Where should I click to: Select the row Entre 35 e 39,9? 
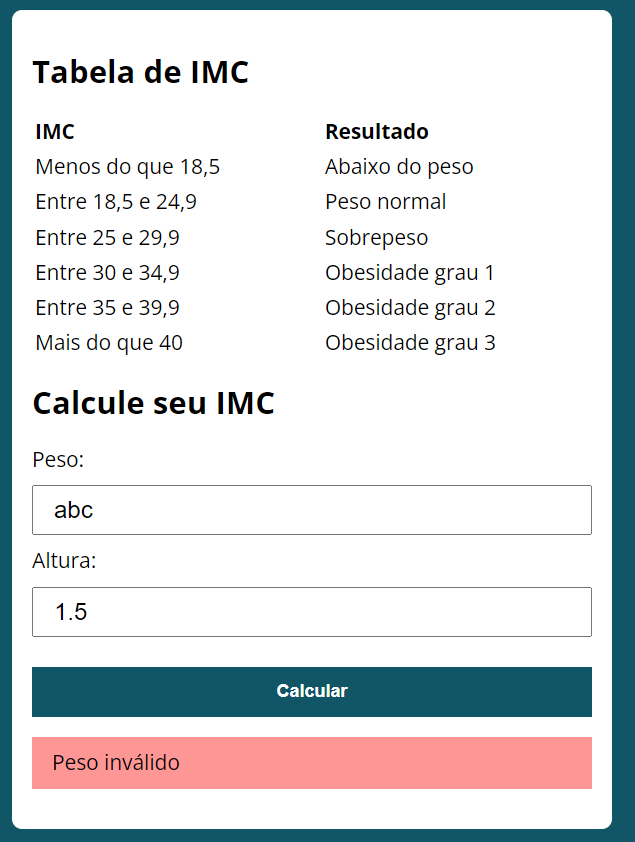click(106, 307)
